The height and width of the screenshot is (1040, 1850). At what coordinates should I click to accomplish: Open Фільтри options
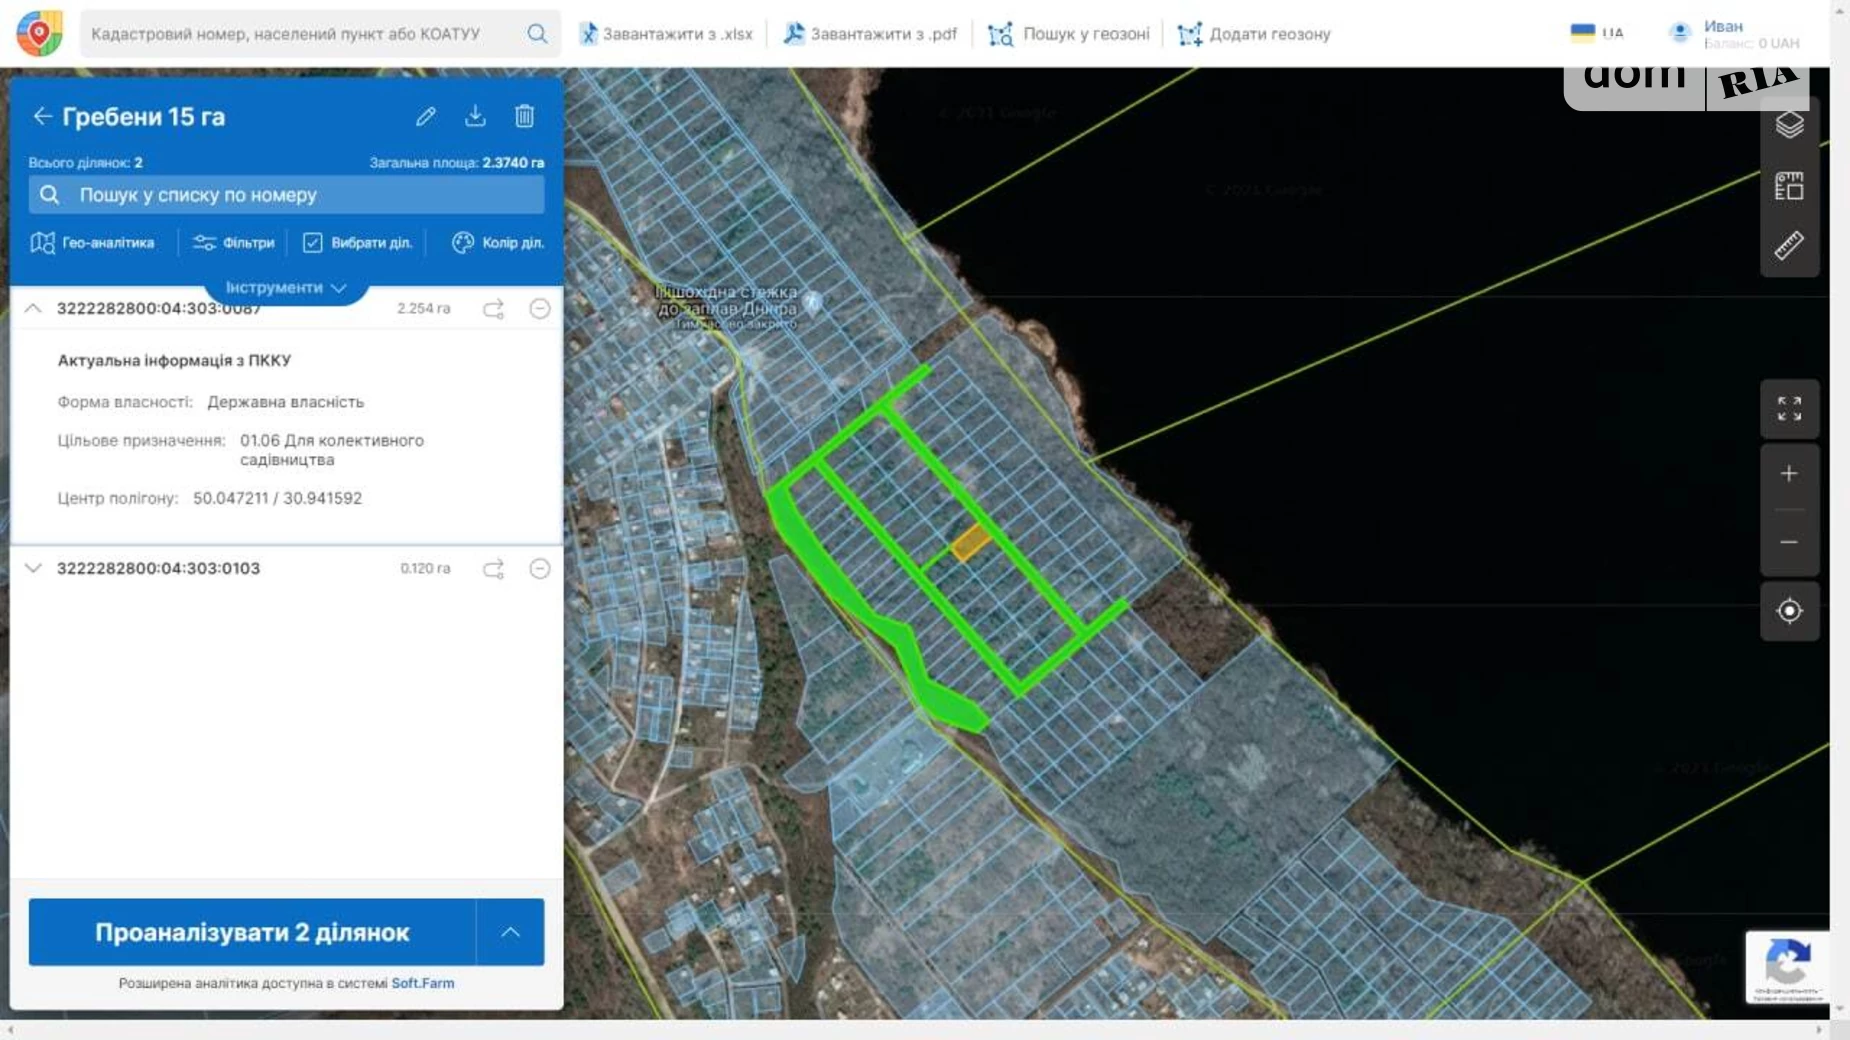[234, 243]
